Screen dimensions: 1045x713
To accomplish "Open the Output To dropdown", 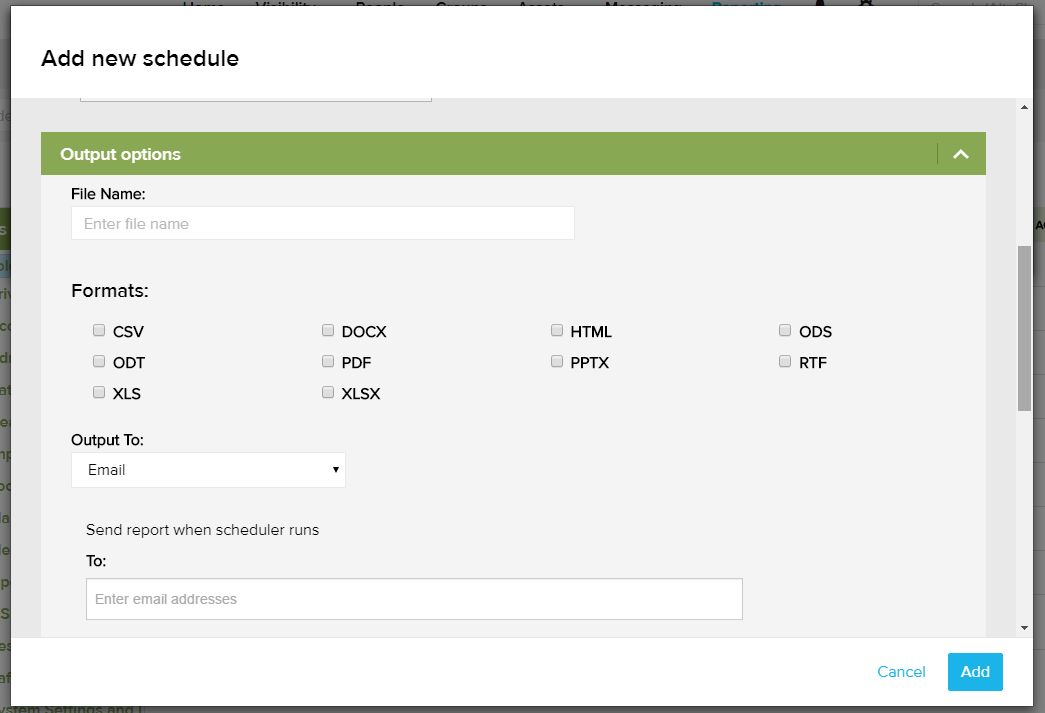I will click(x=208, y=470).
